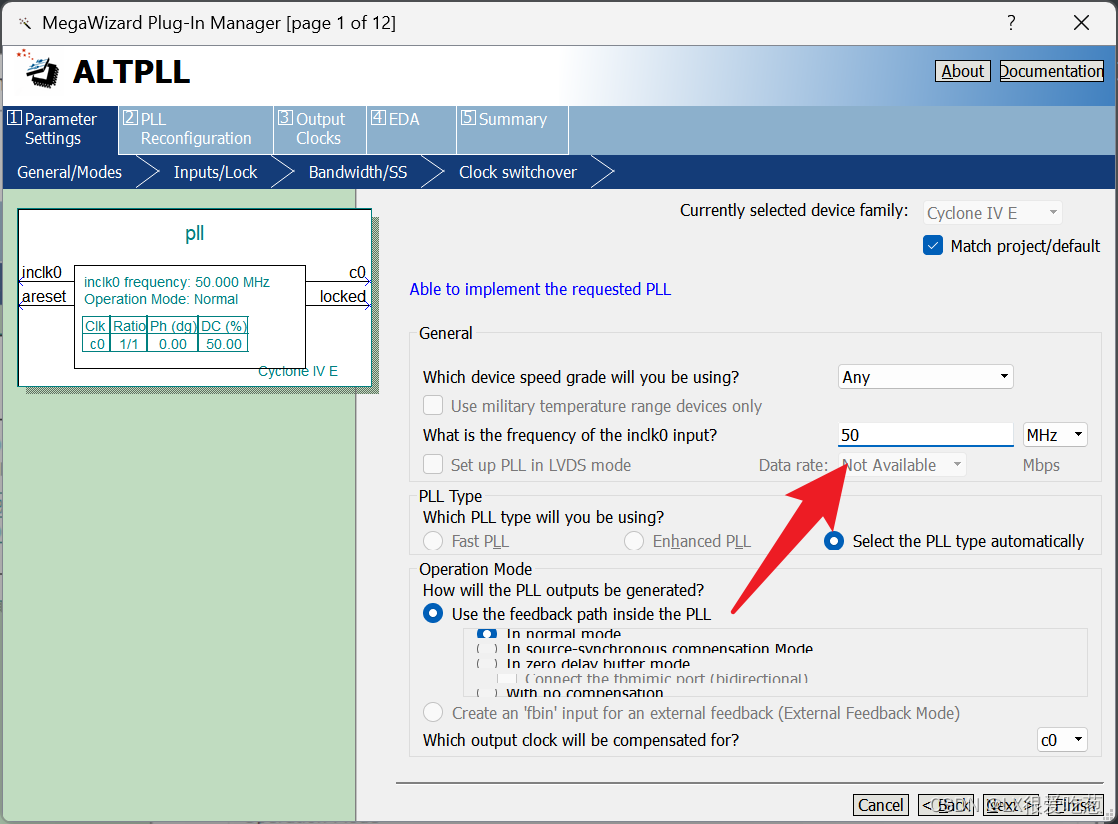The width and height of the screenshot is (1118, 824).
Task: Select zero delay buffer mode option
Action: [487, 664]
